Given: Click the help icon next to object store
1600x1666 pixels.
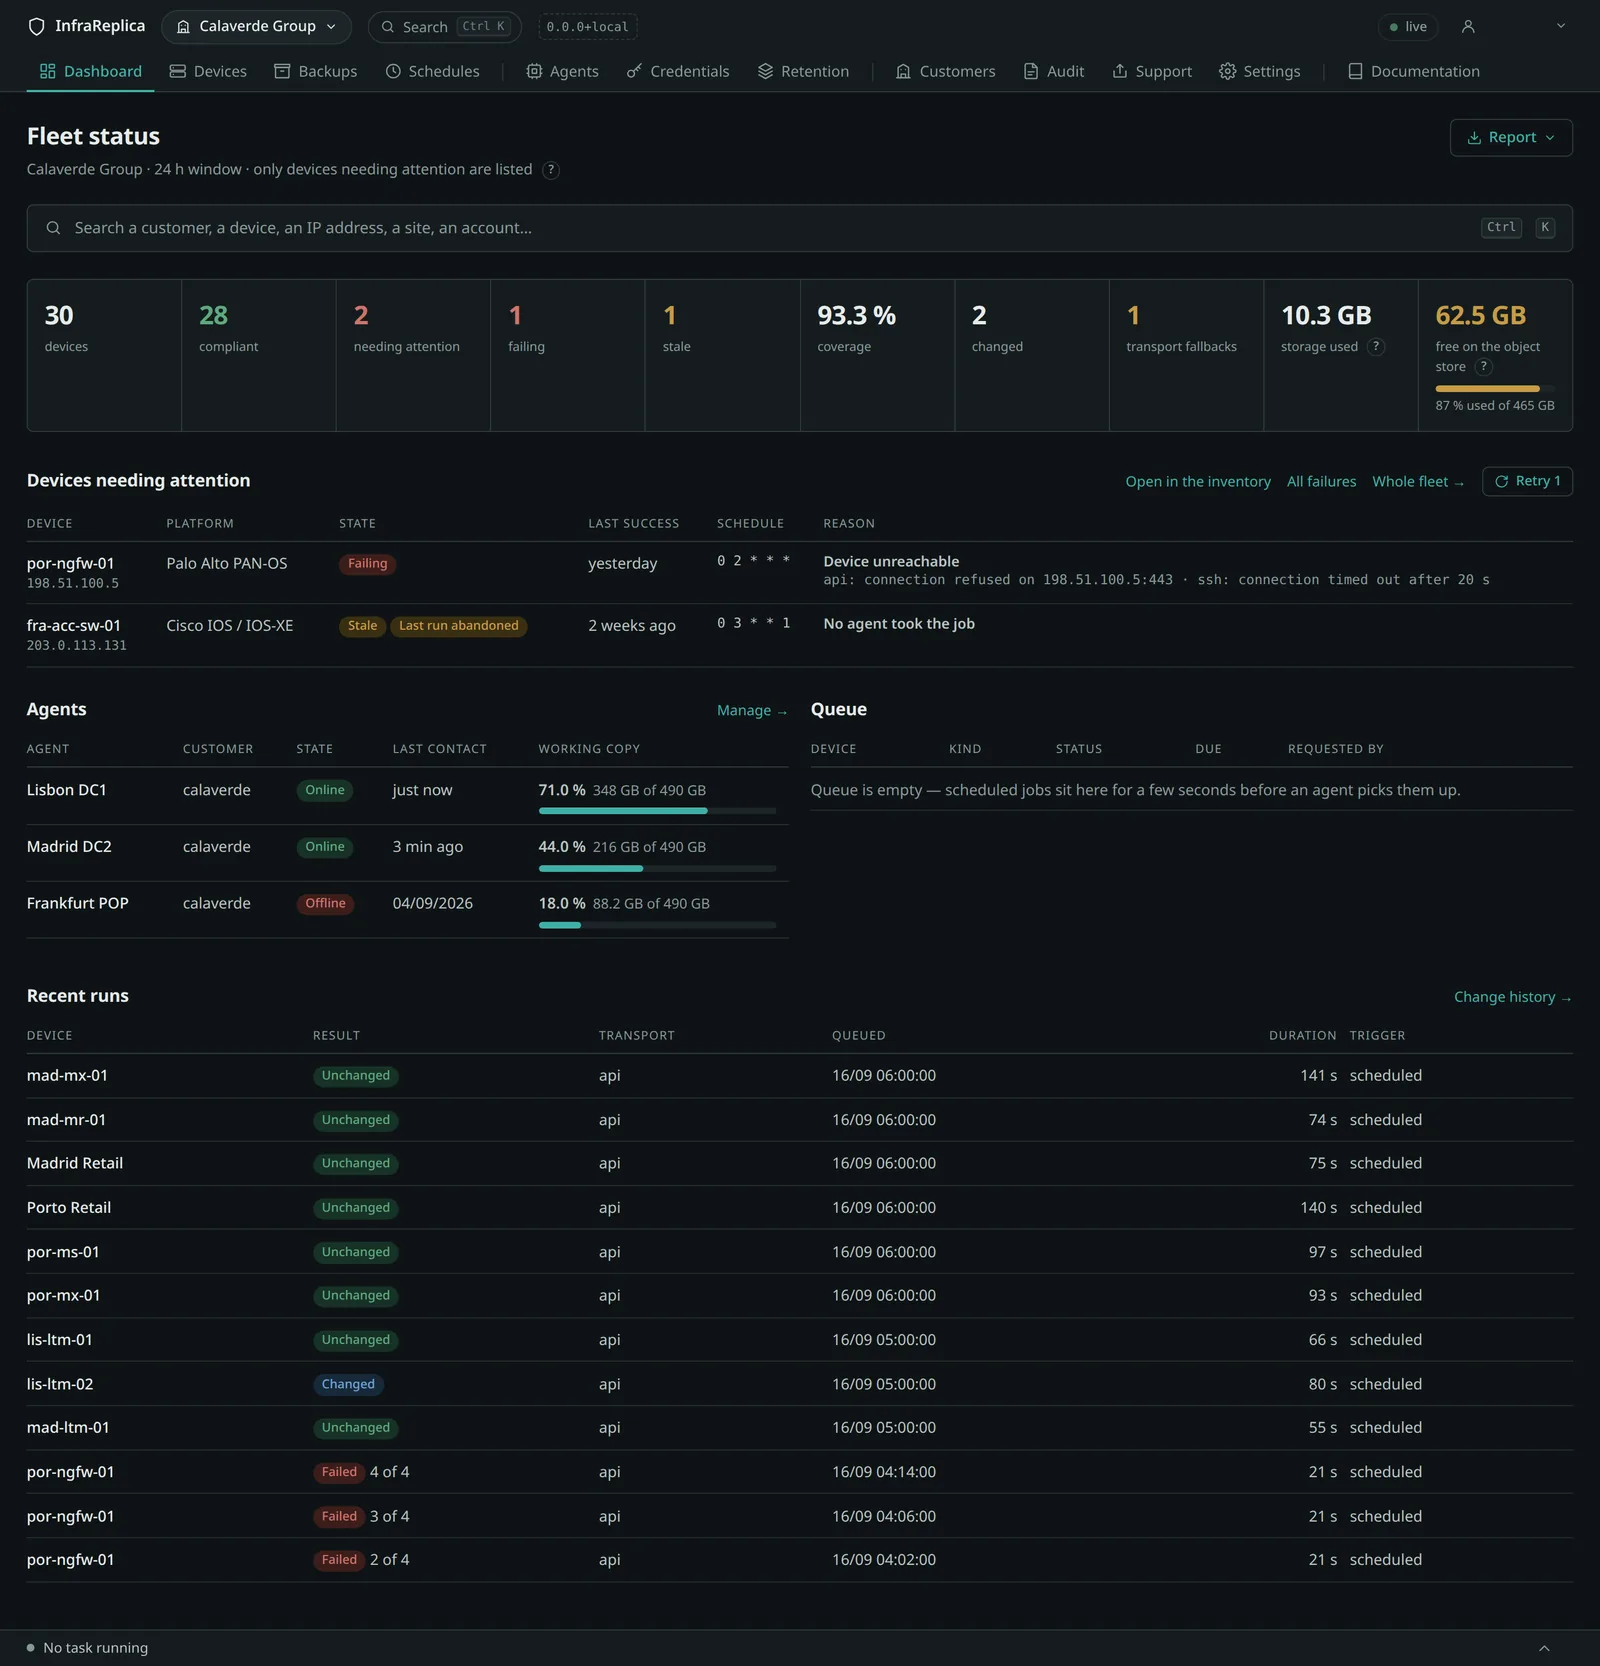Looking at the screenshot, I should pyautogui.click(x=1484, y=367).
